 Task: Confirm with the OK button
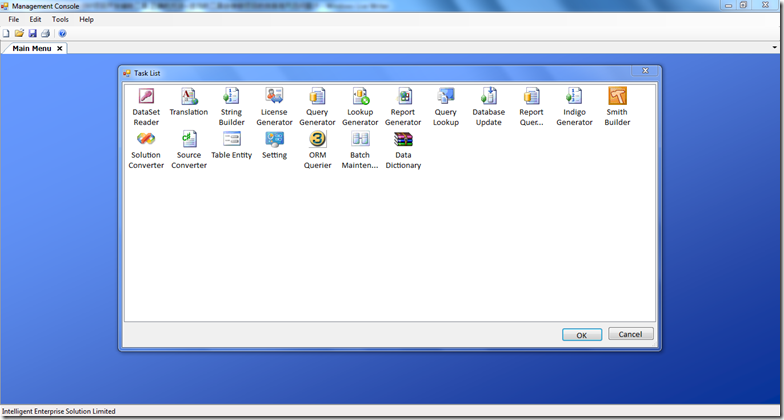coord(582,335)
